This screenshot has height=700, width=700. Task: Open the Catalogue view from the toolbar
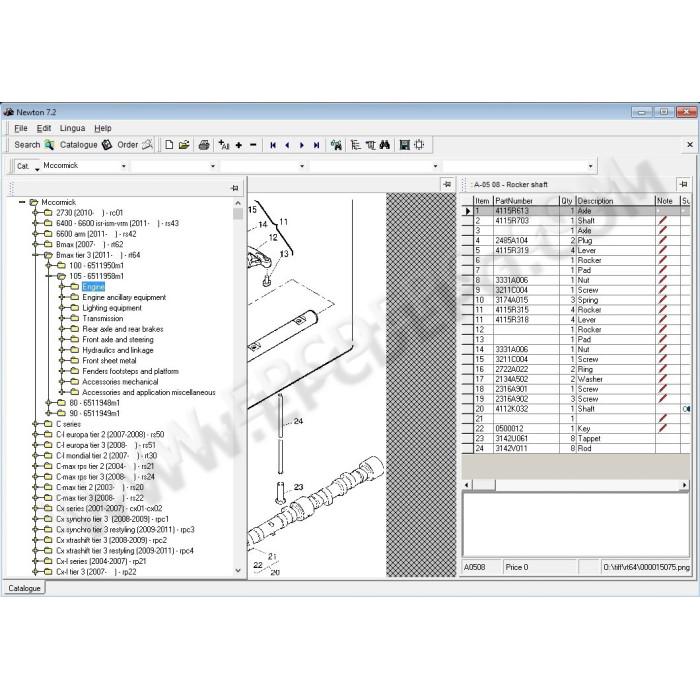pyautogui.click(x=85, y=145)
